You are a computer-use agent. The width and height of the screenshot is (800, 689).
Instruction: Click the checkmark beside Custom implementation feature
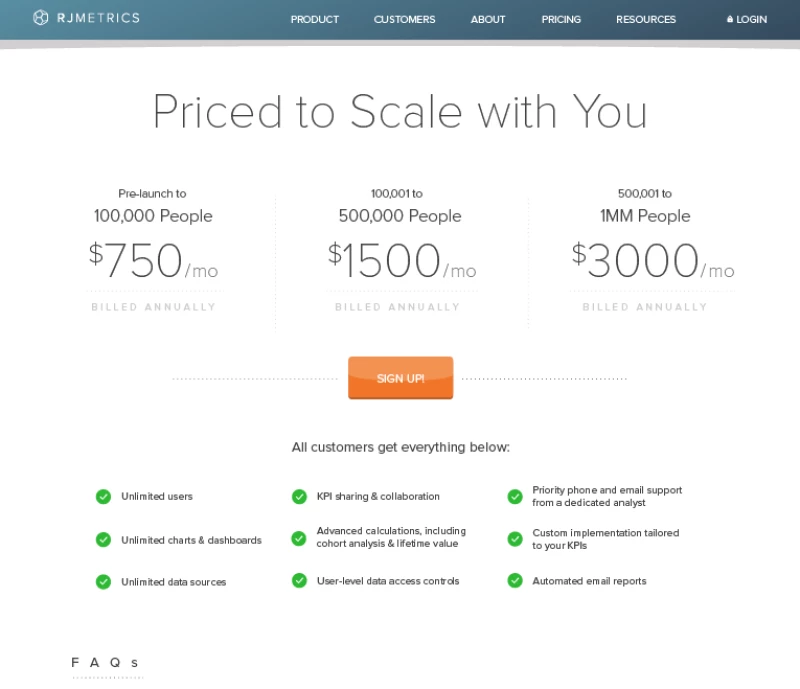516,539
